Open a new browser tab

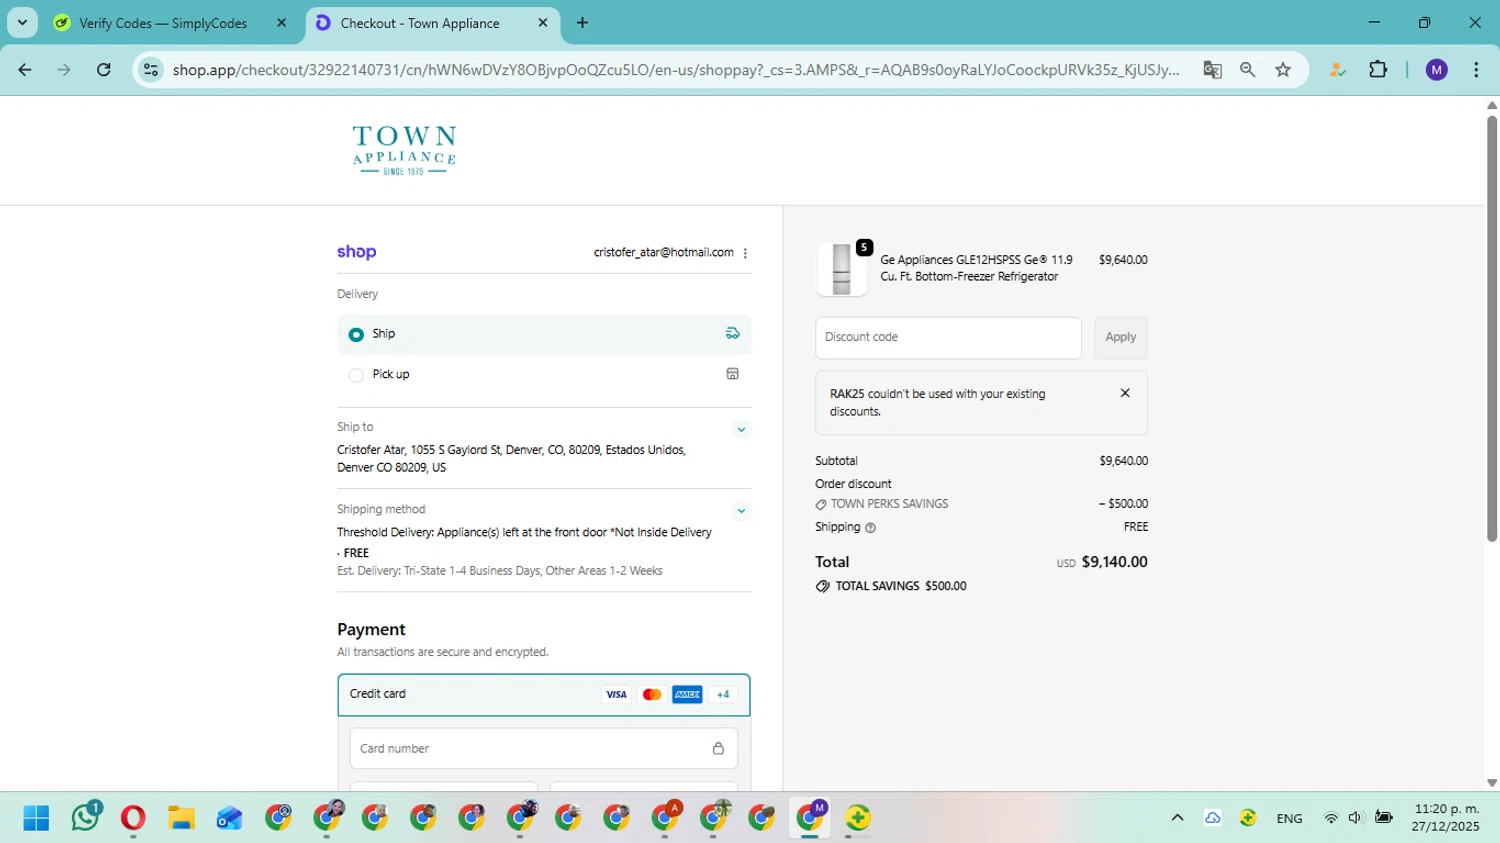click(582, 23)
